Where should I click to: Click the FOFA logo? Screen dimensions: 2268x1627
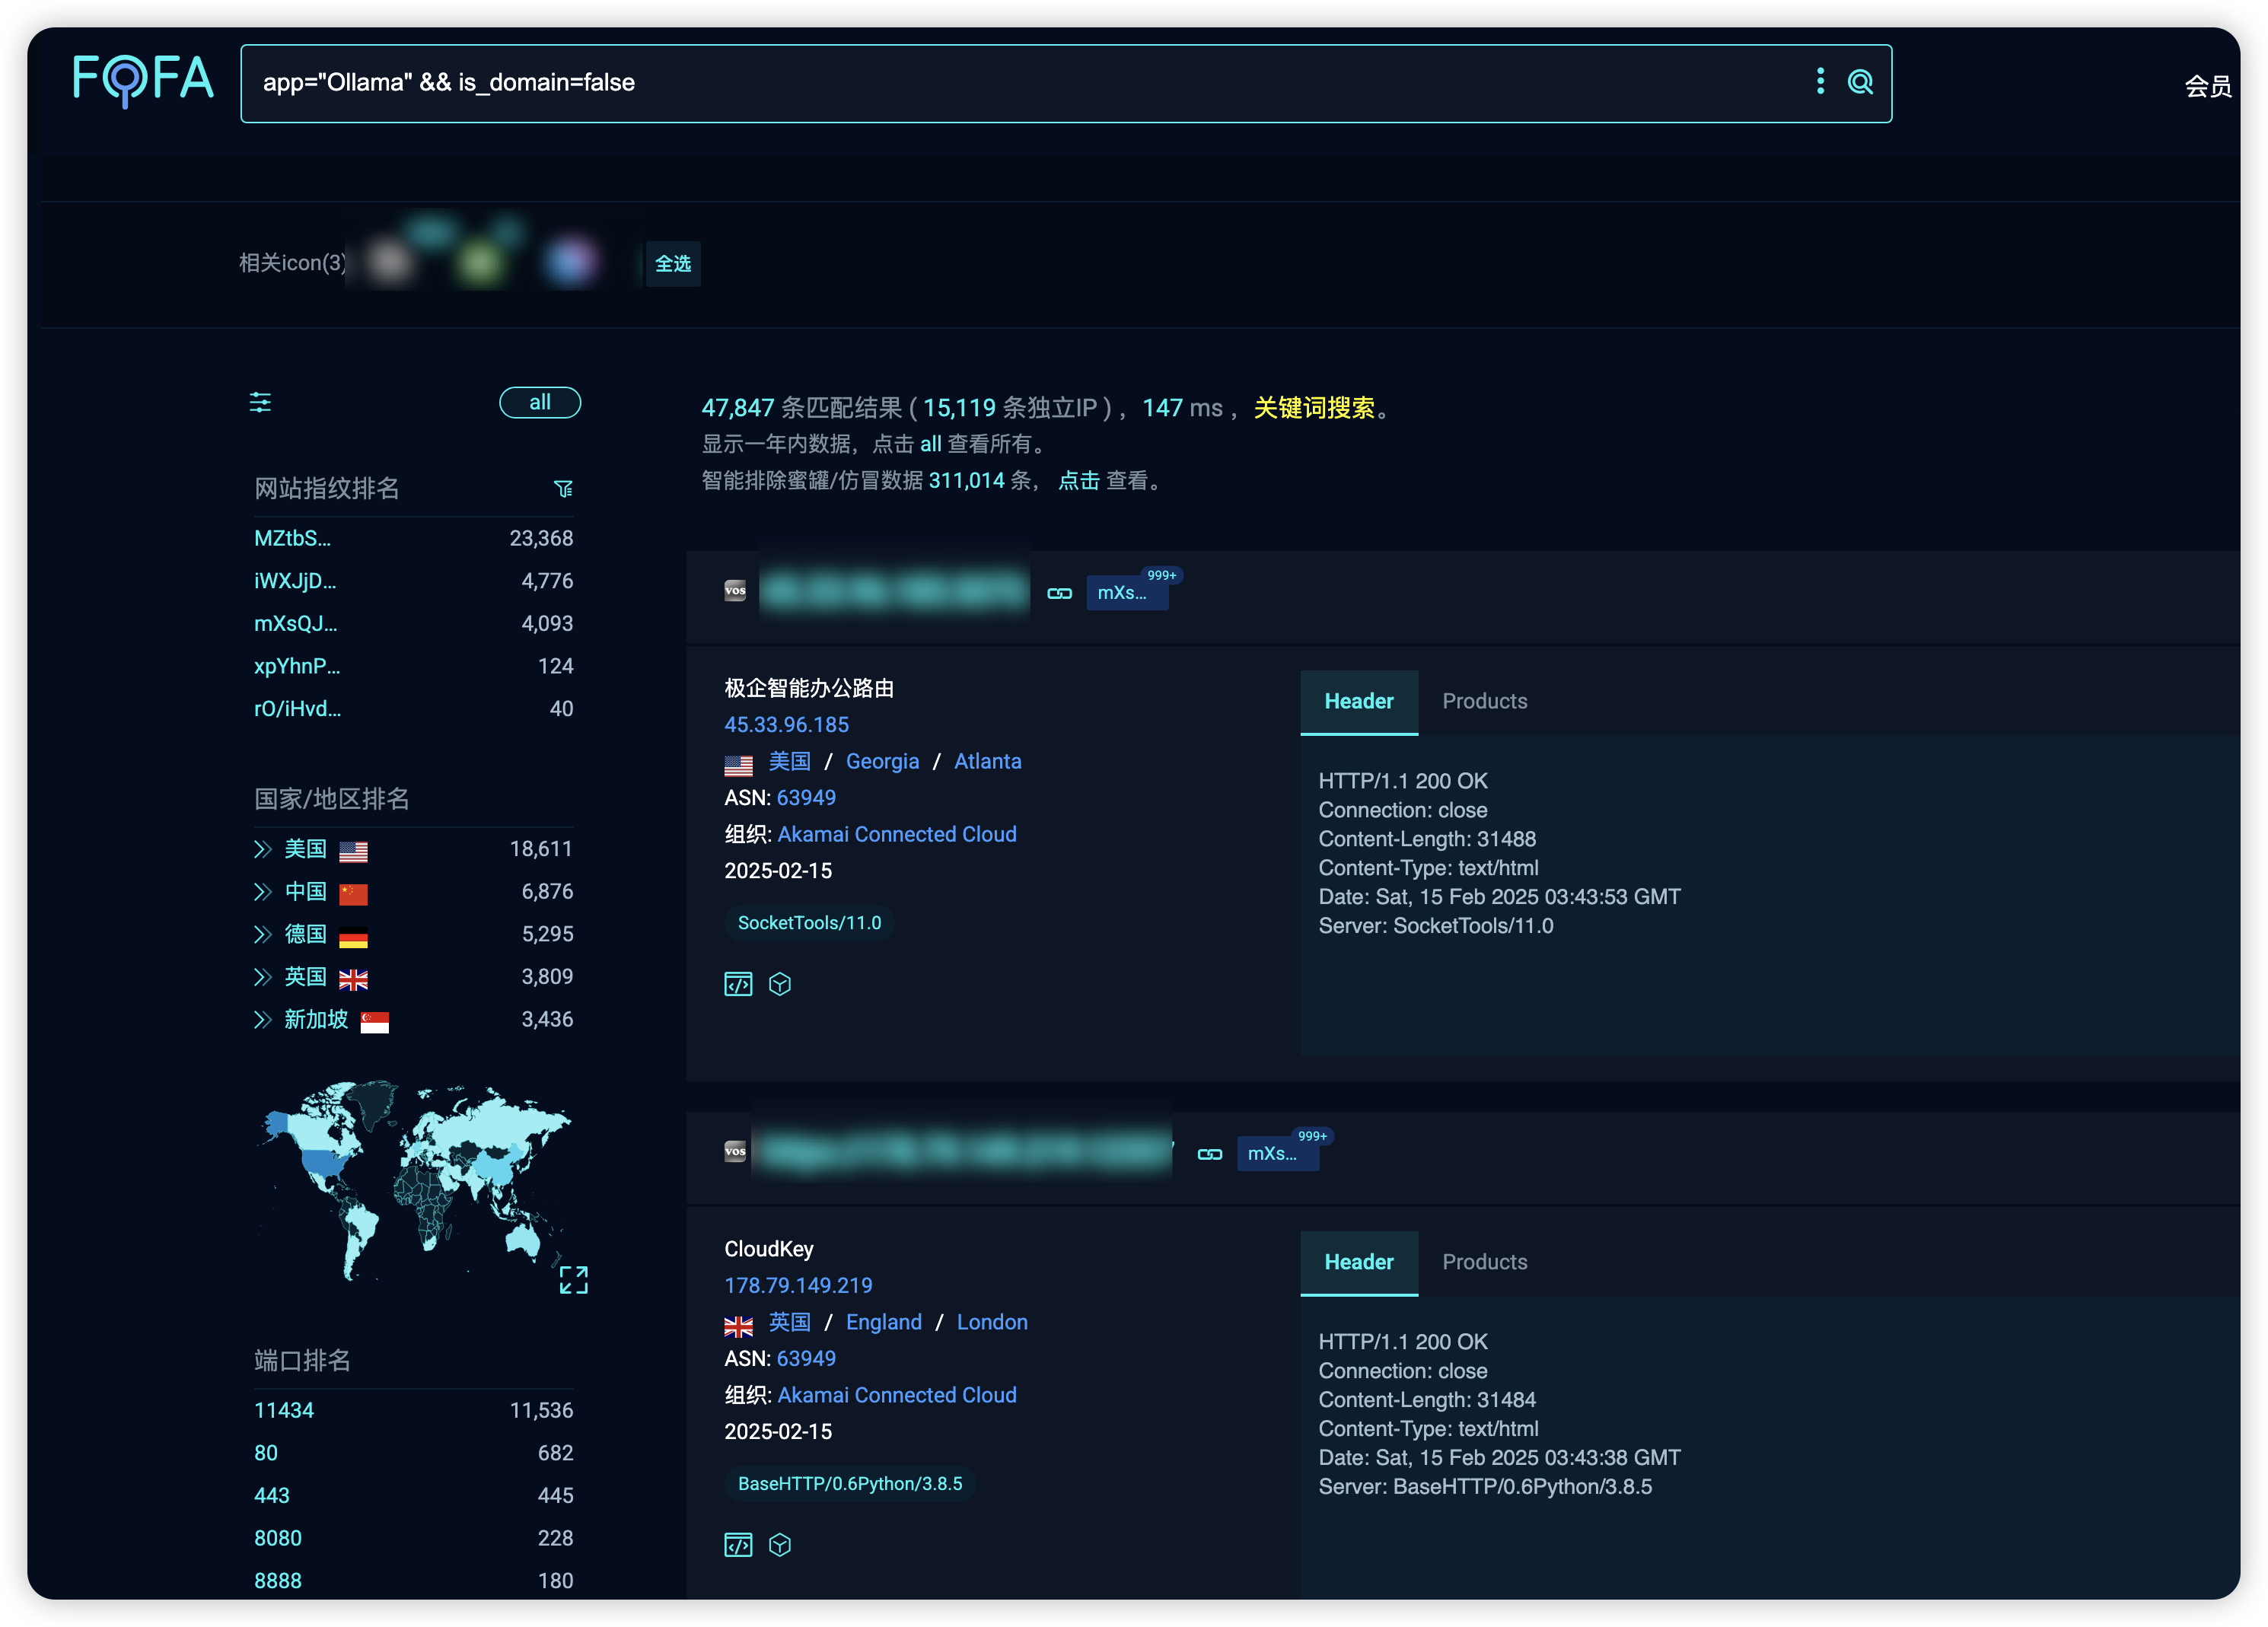click(143, 79)
